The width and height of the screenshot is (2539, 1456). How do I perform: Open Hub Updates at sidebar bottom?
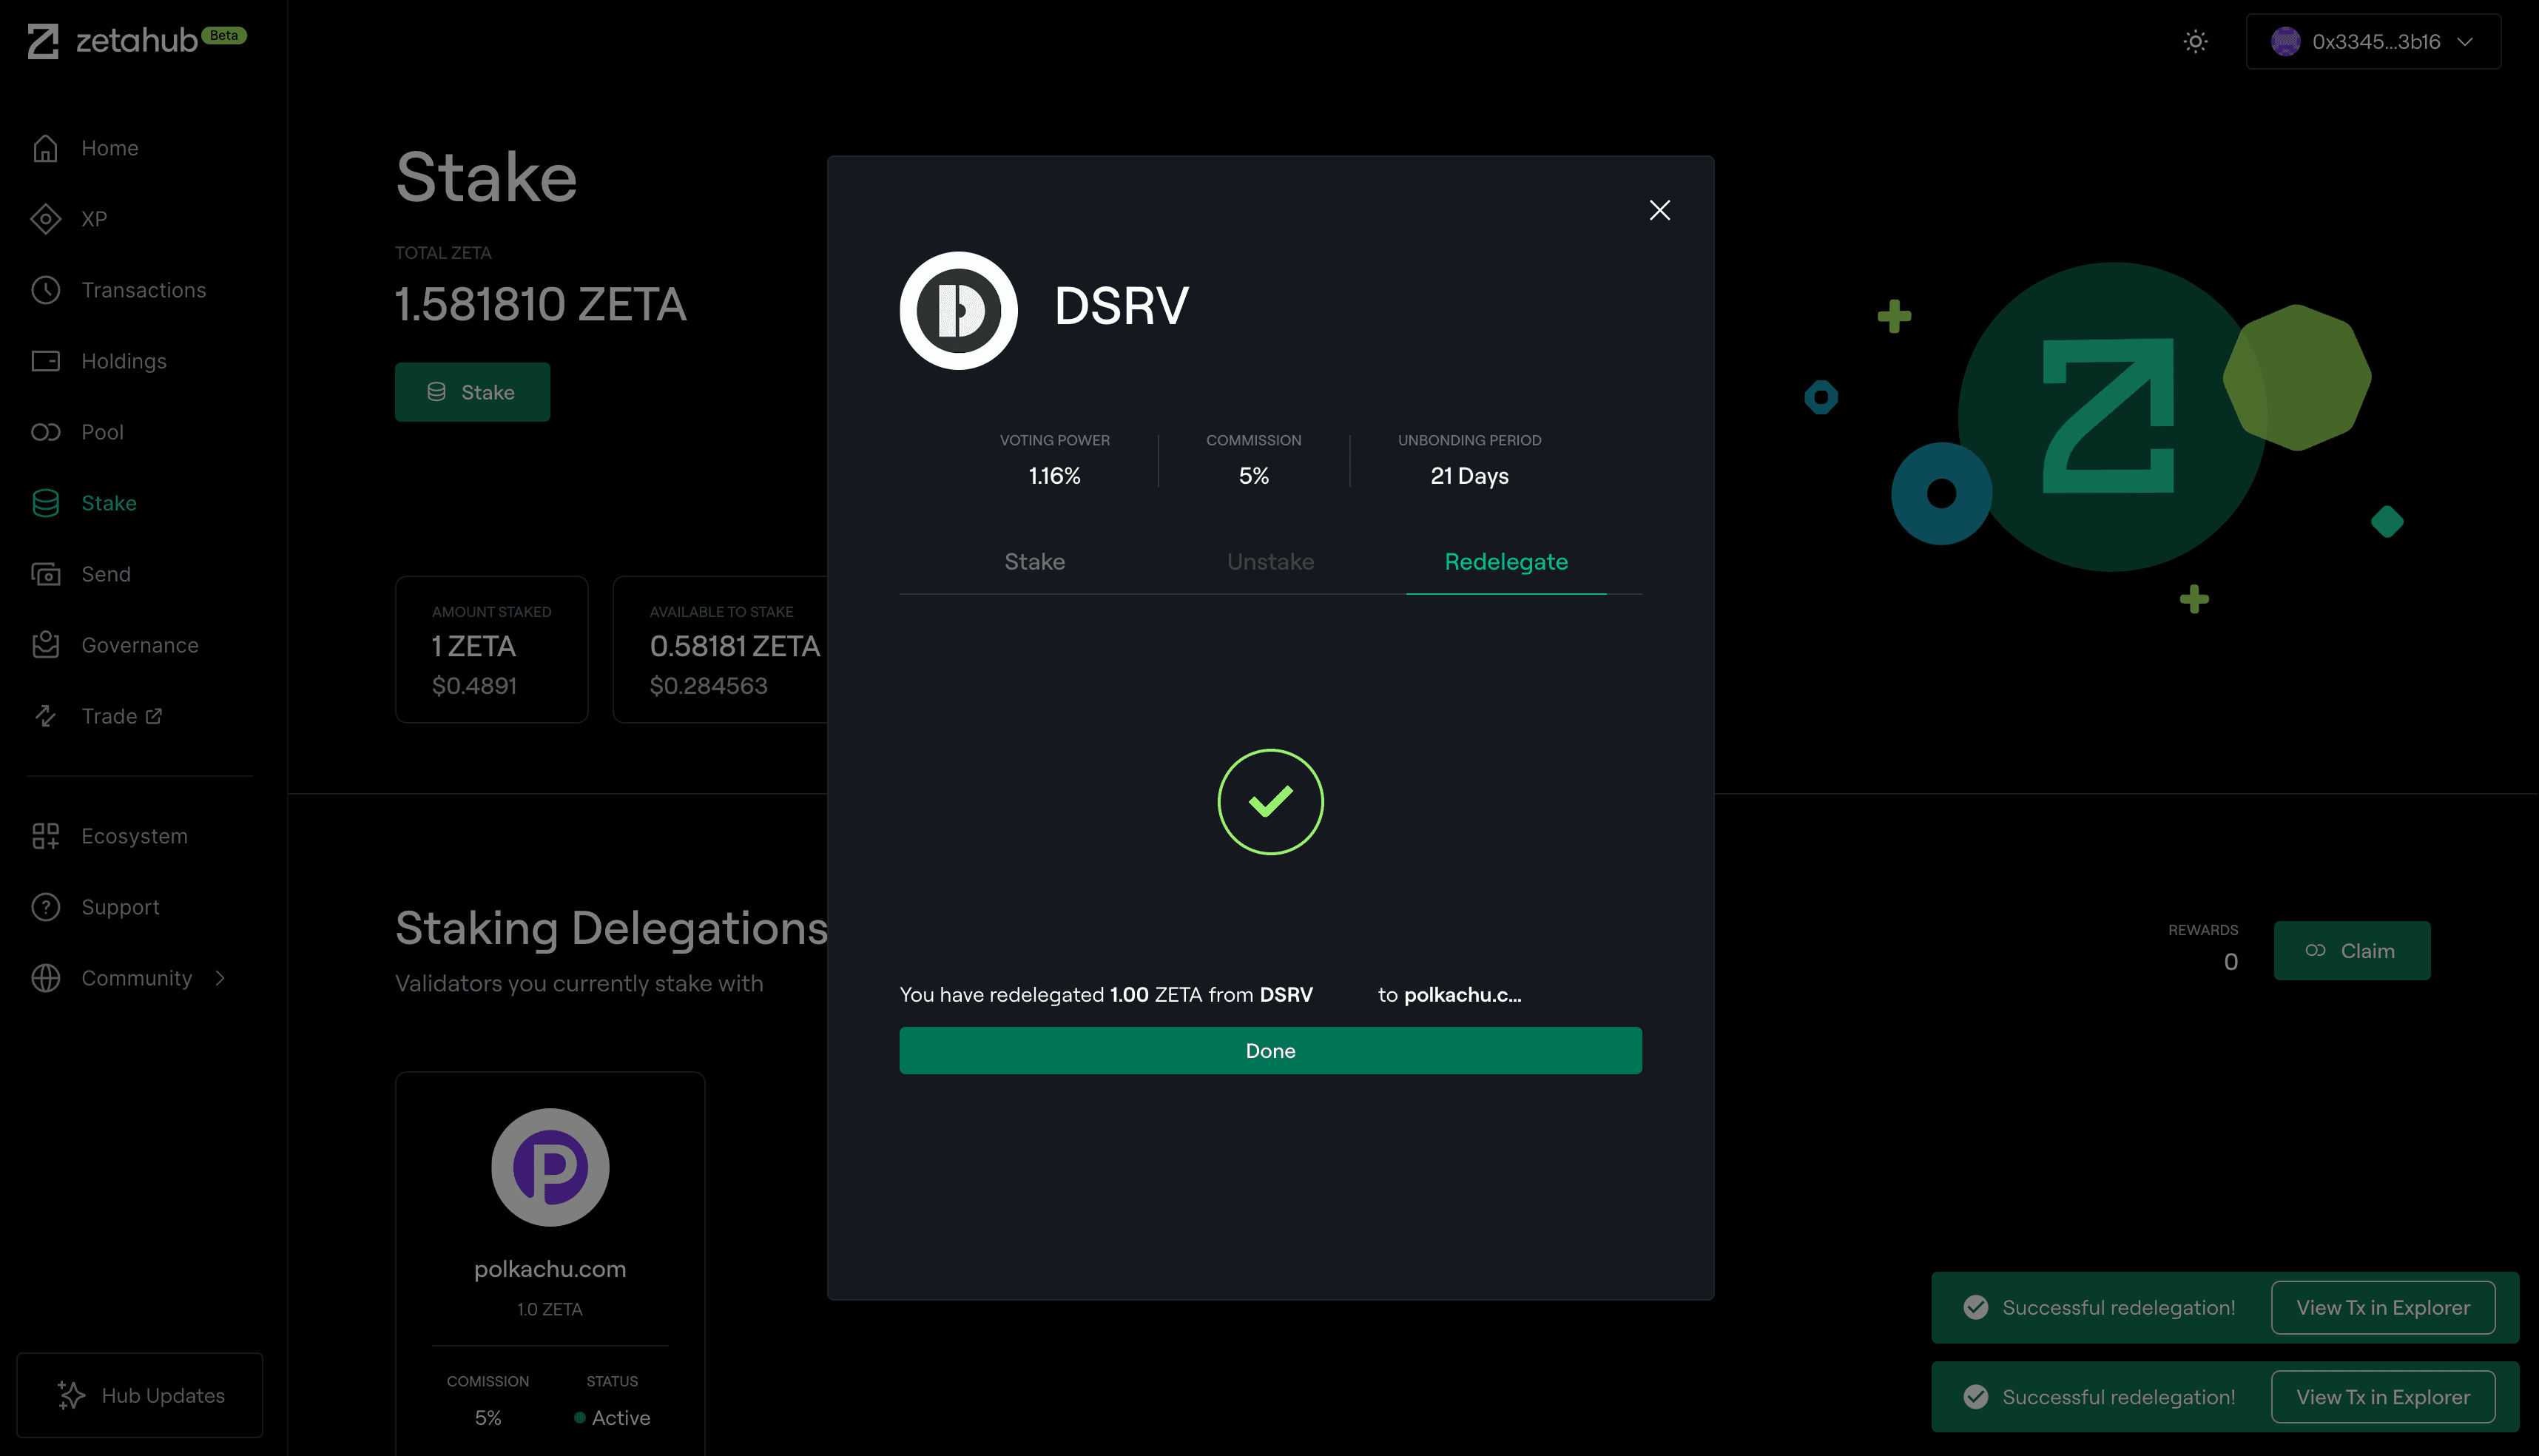(x=140, y=1395)
